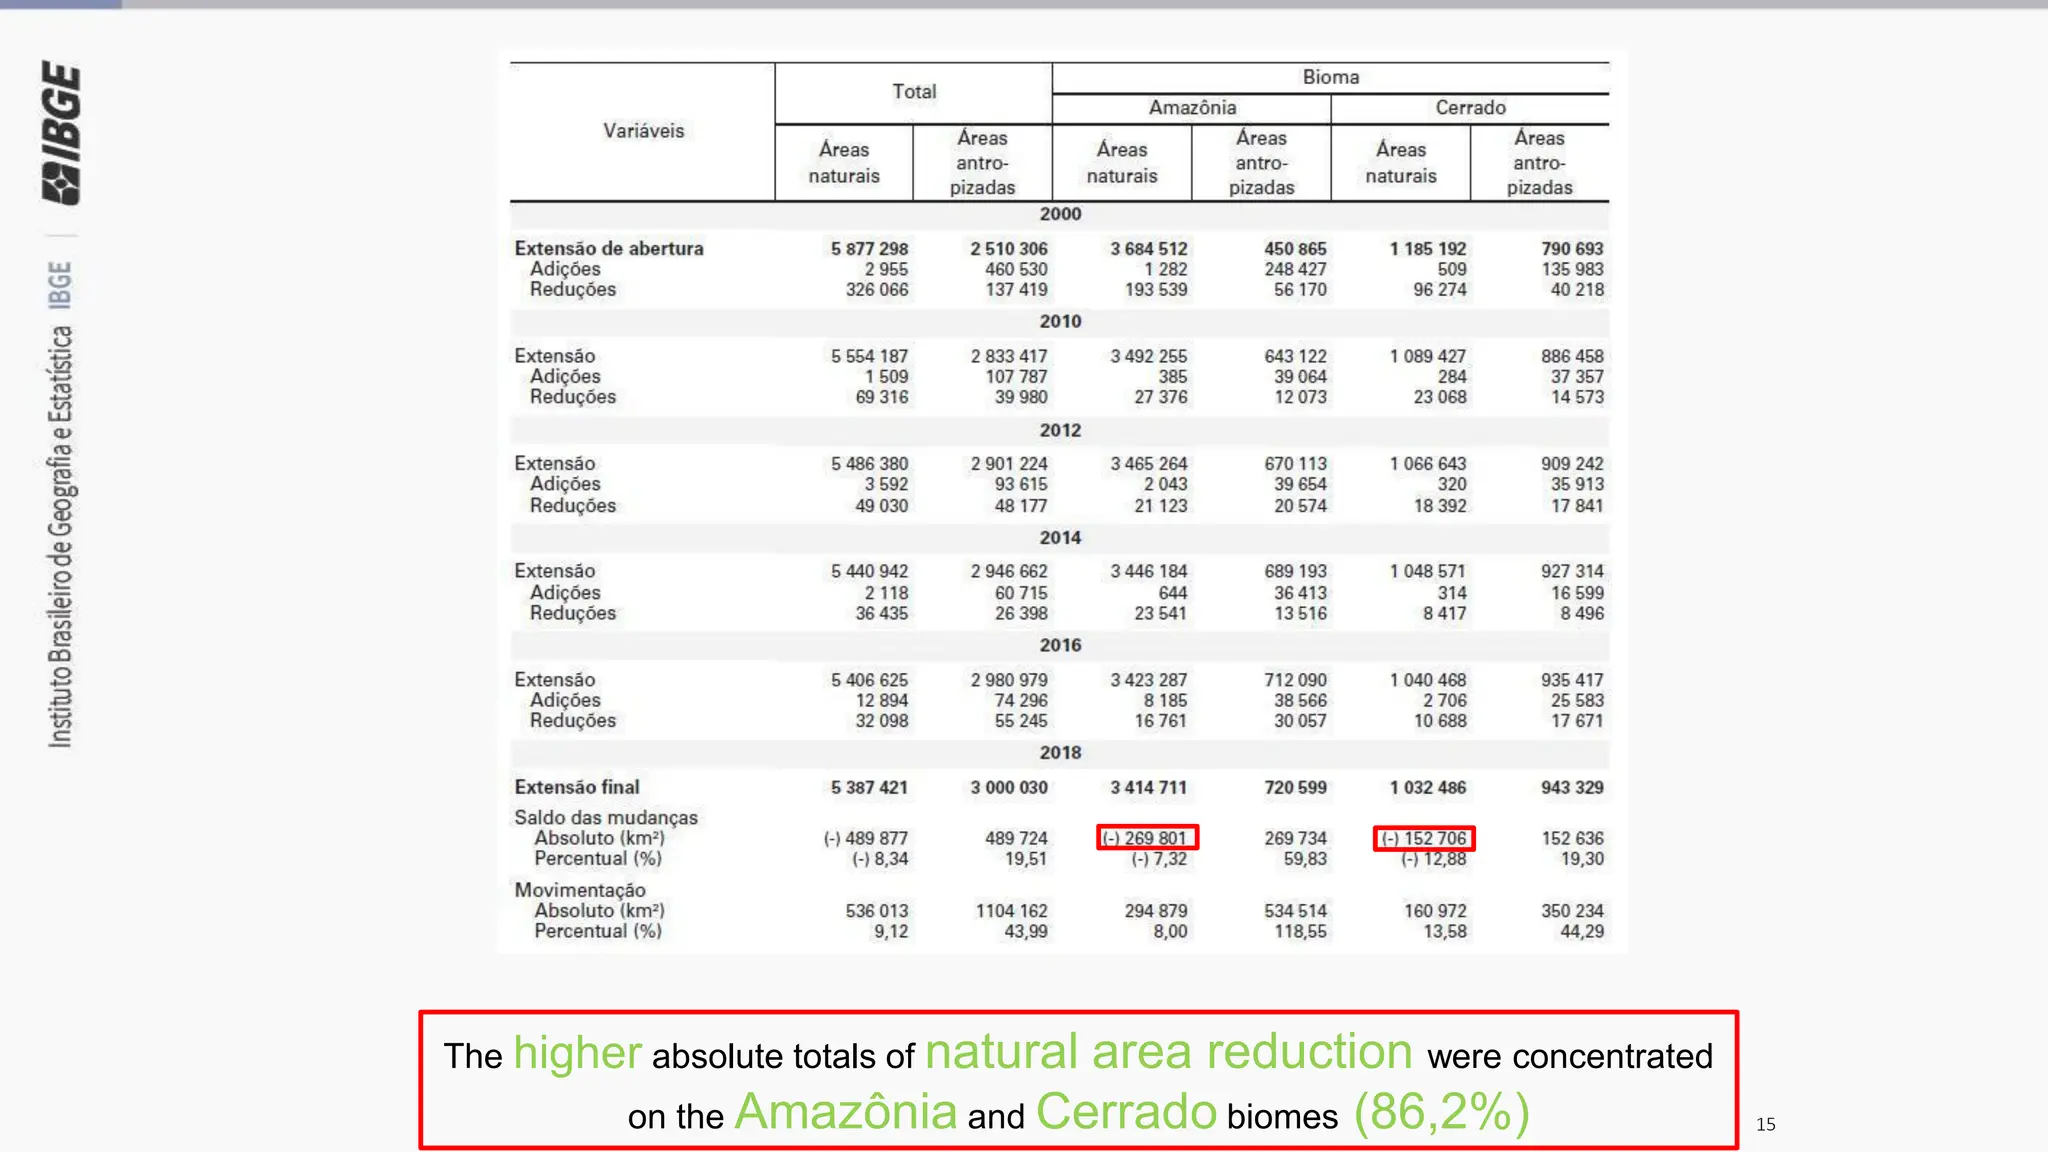This screenshot has width=2048, height=1152.
Task: Click the highlighted value (-) 152 706
Action: coord(1424,838)
